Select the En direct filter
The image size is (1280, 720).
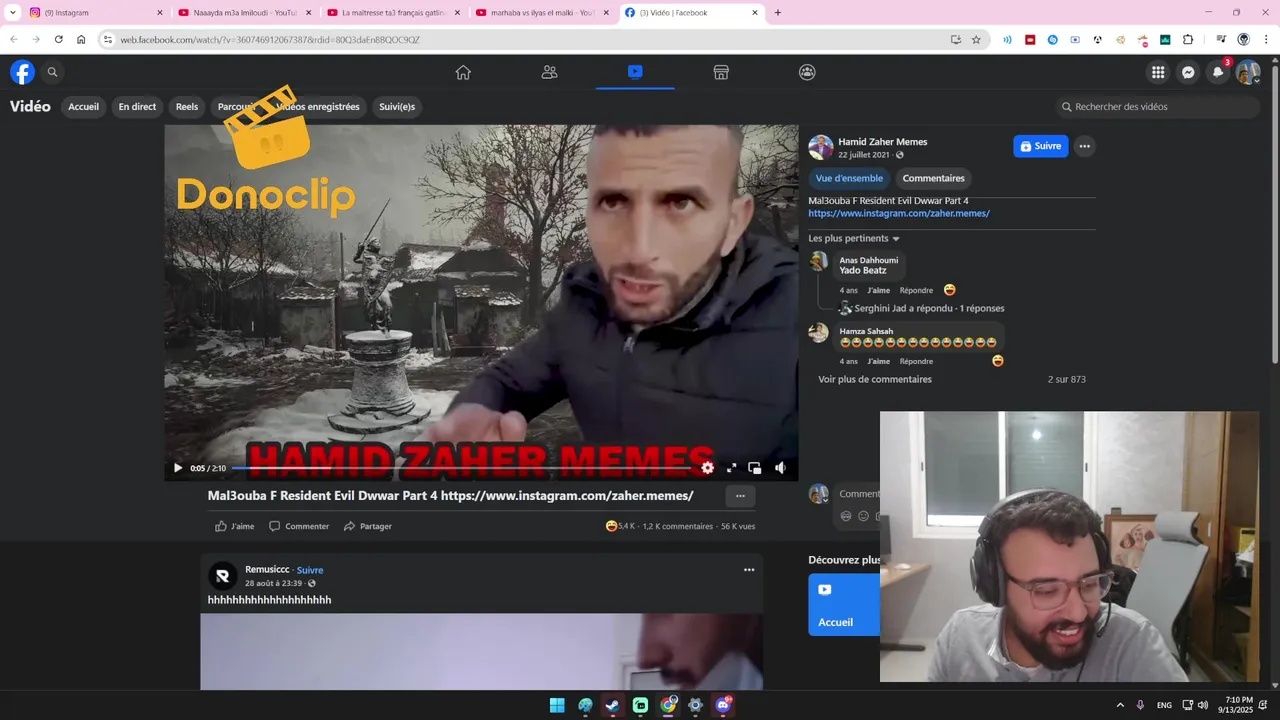pyautogui.click(x=137, y=107)
